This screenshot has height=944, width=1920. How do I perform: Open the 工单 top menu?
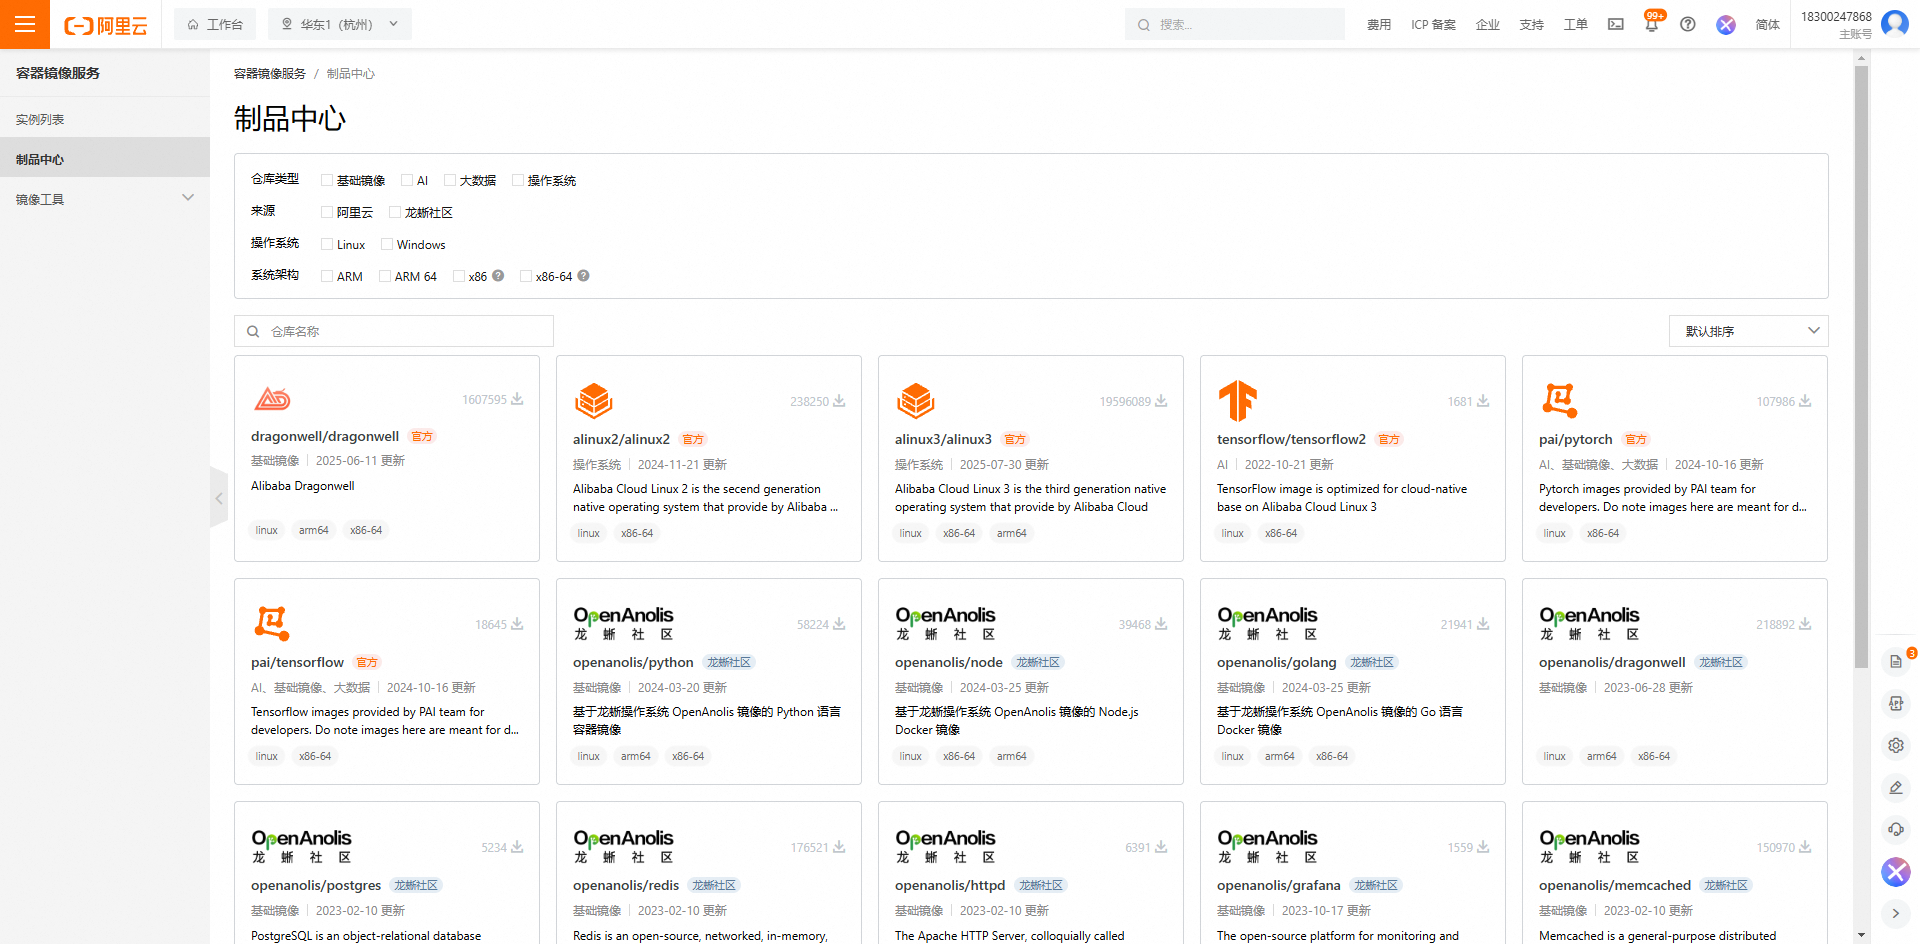click(1575, 24)
